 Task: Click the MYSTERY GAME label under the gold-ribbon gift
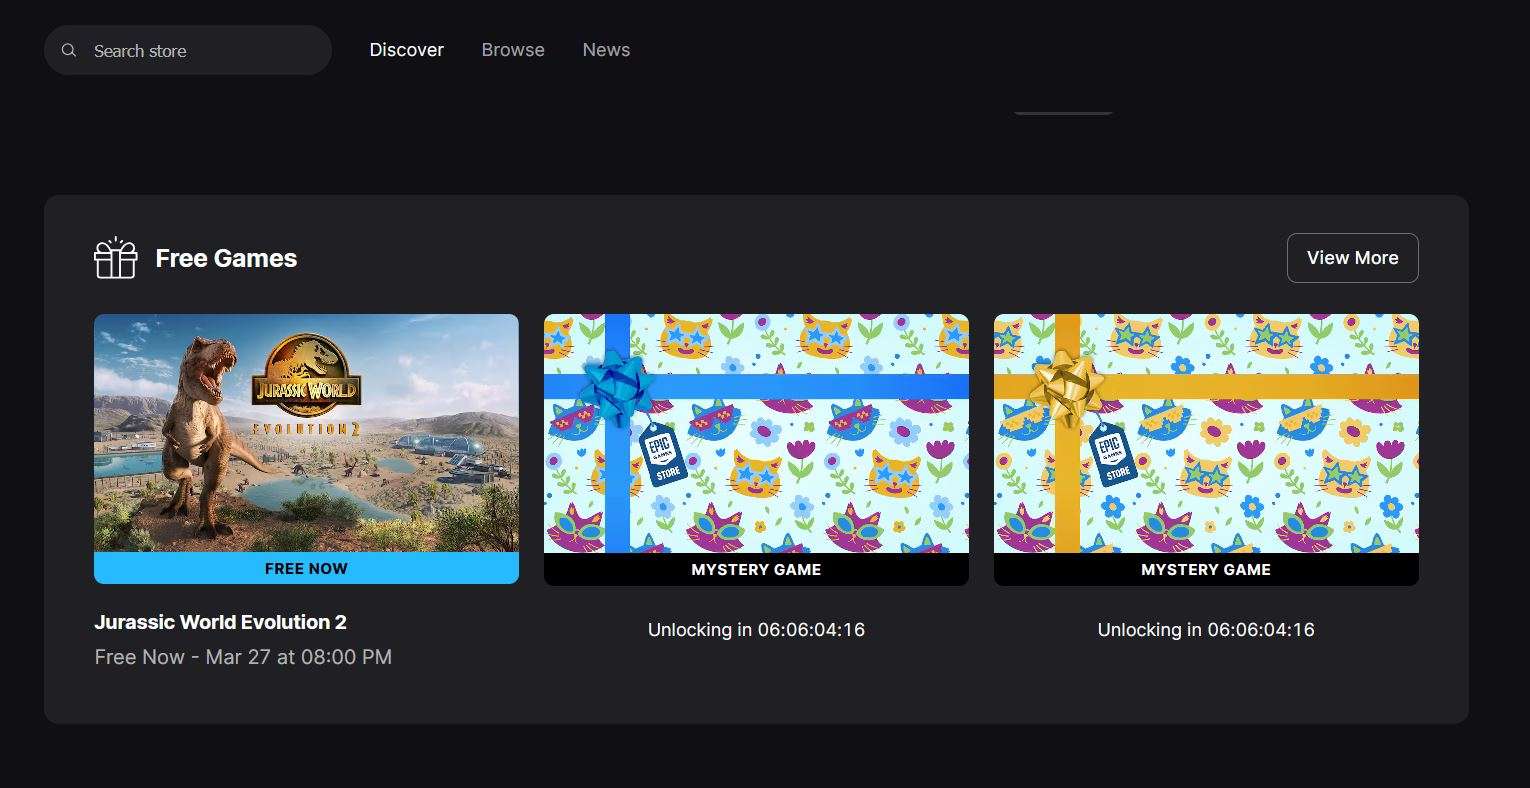[1206, 569]
